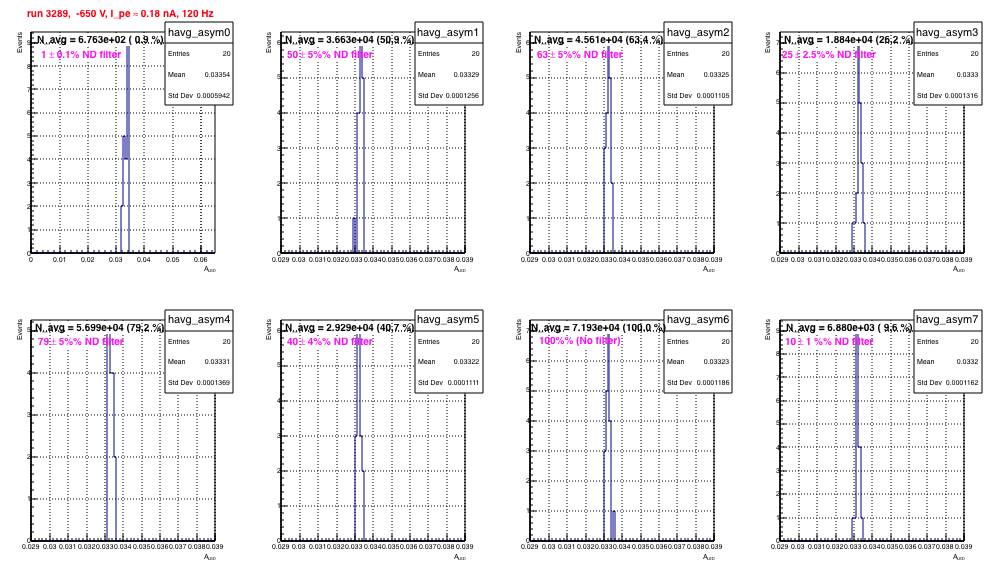The width and height of the screenshot is (998, 575).
Task: Click the N_avg = 6.880e+03 label
Action: 848,328
